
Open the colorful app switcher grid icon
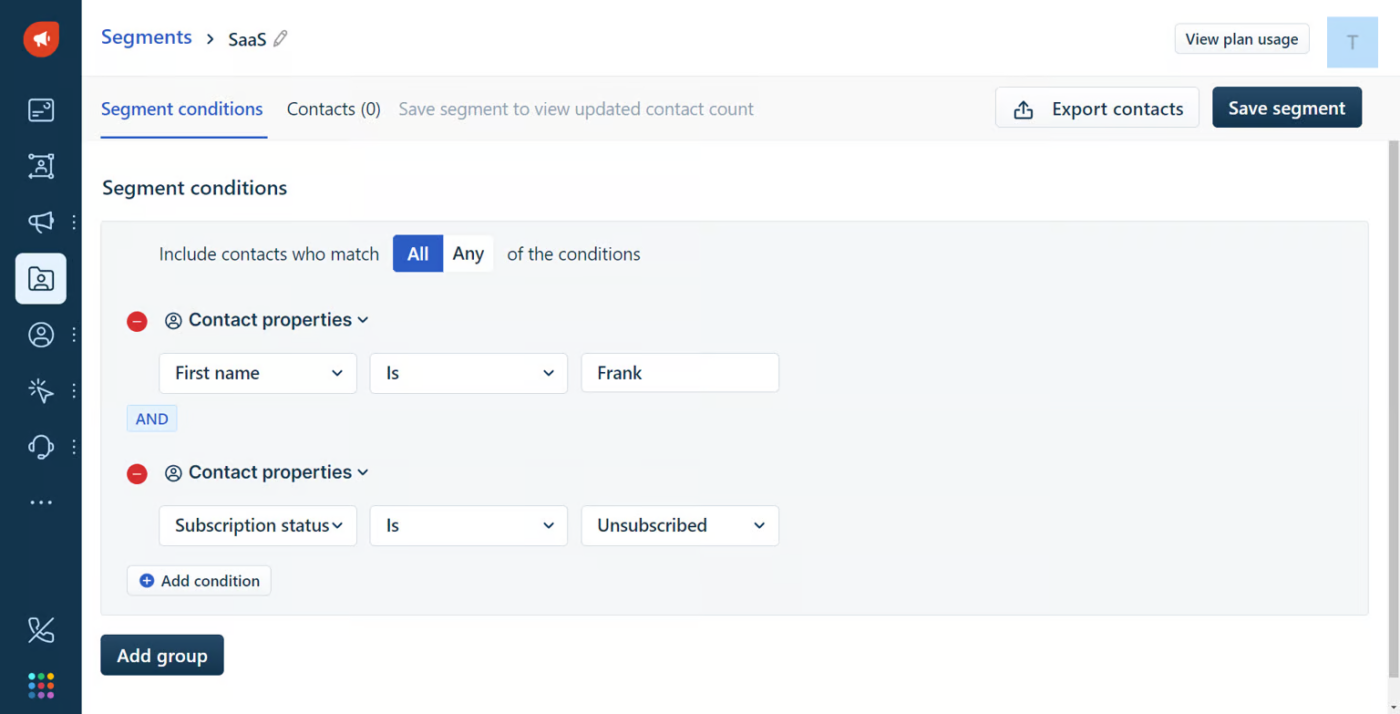(x=41, y=685)
